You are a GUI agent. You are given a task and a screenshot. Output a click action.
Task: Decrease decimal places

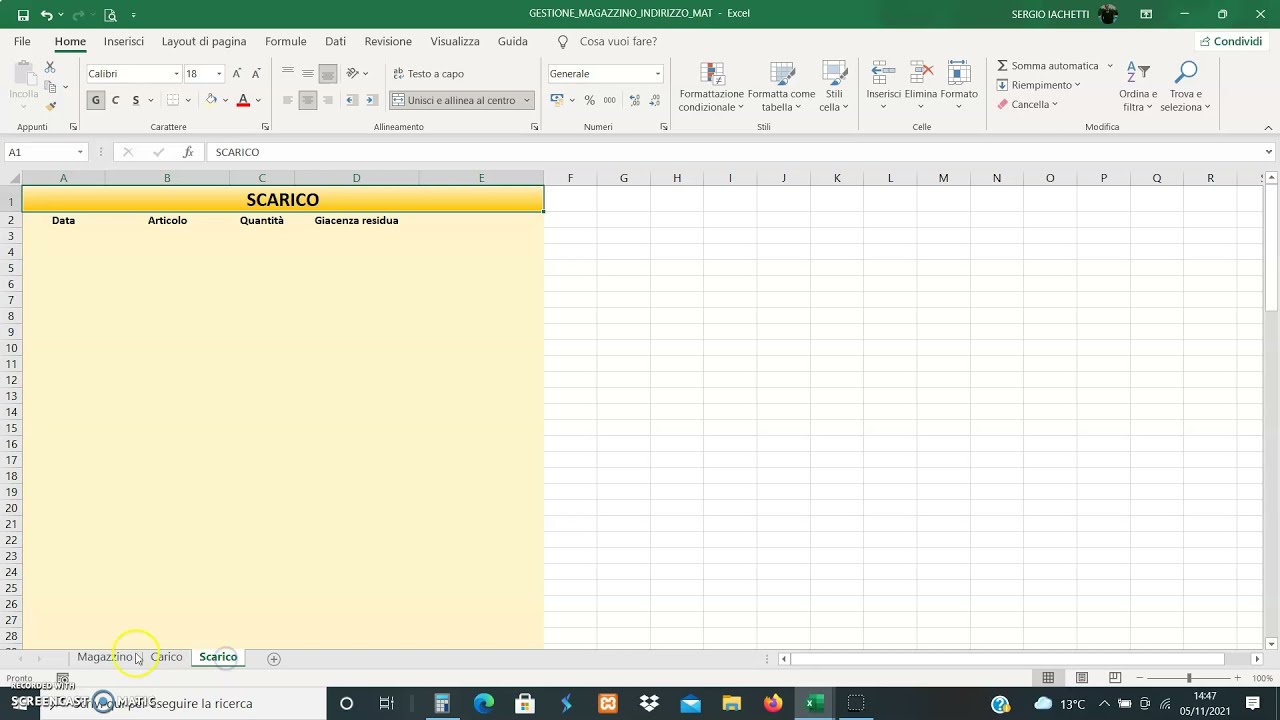pos(655,100)
